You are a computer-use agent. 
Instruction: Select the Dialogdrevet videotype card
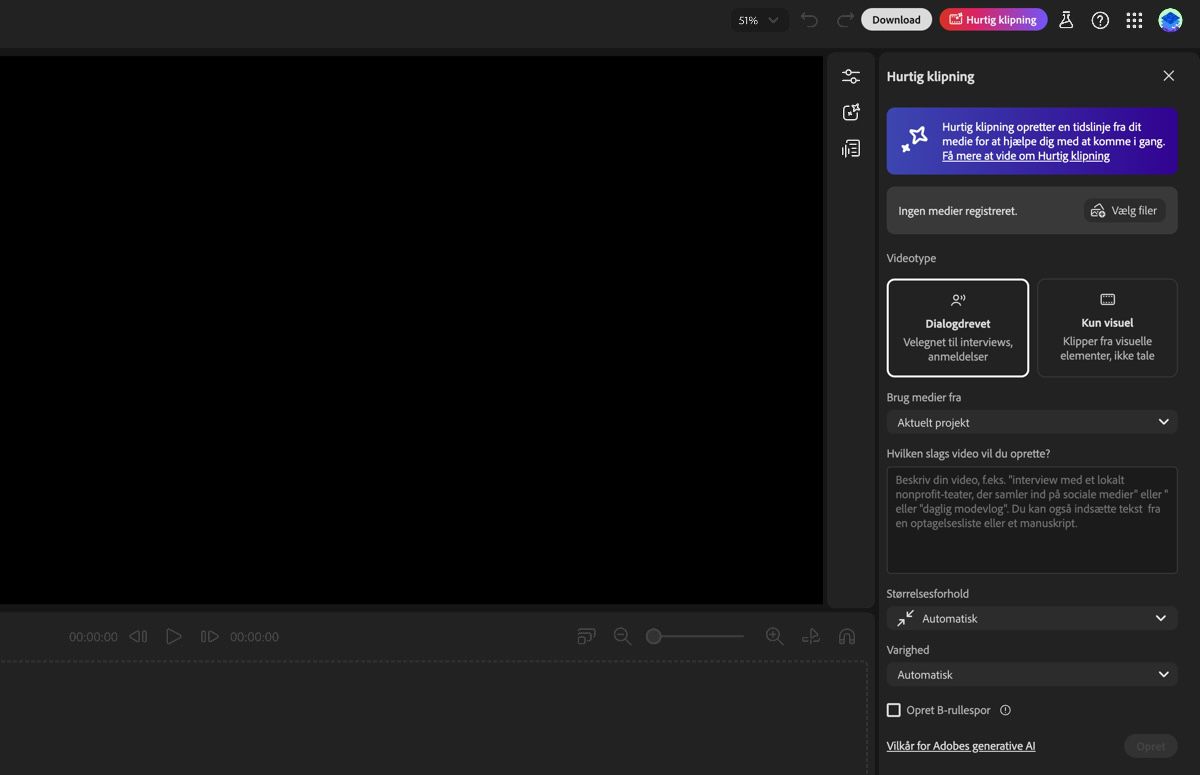click(957, 327)
